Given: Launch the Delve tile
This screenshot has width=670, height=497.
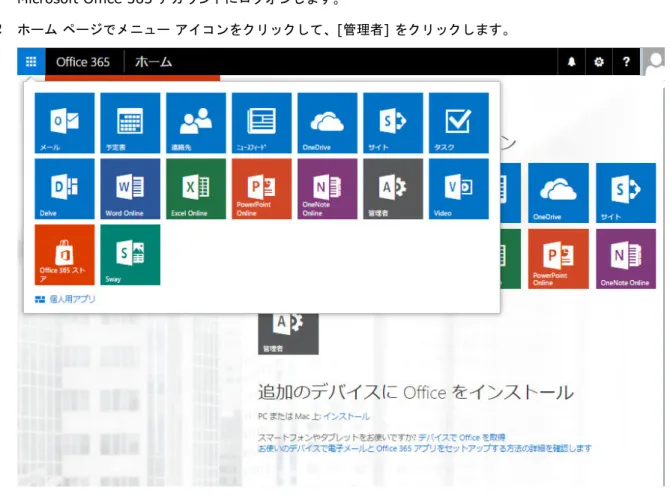Looking at the screenshot, I should tap(65, 189).
